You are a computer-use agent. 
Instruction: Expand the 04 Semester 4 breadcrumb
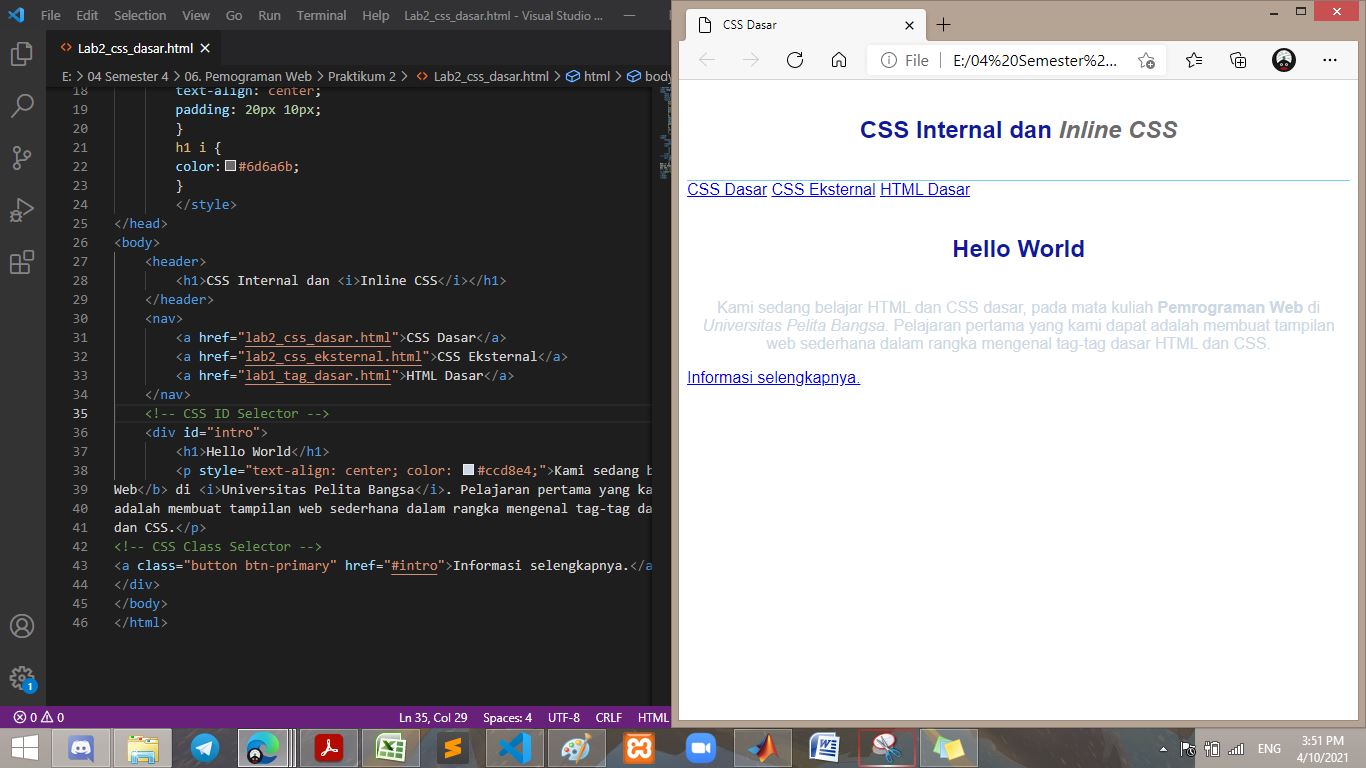pyautogui.click(x=128, y=76)
